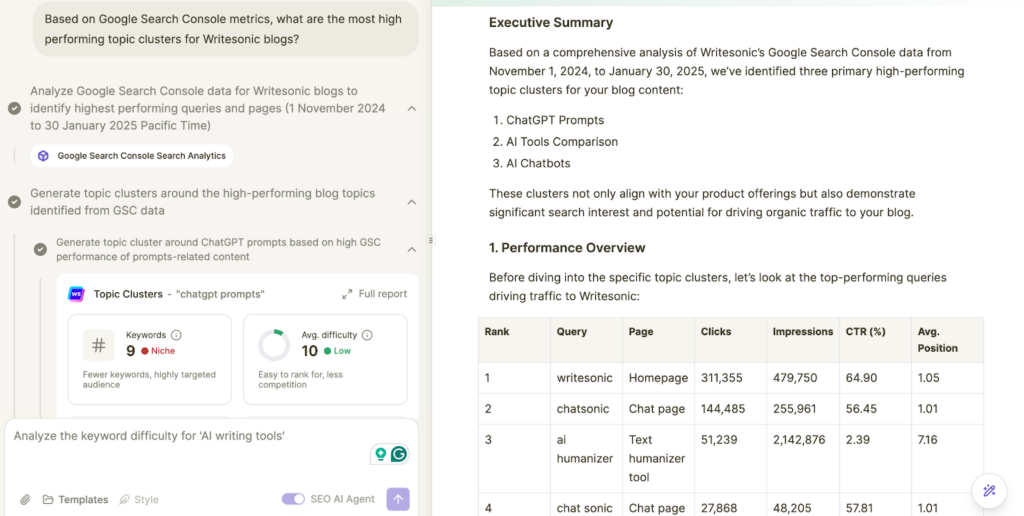1024x516 pixels.
Task: Click the 'Homepage' page cell
Action: tap(658, 378)
